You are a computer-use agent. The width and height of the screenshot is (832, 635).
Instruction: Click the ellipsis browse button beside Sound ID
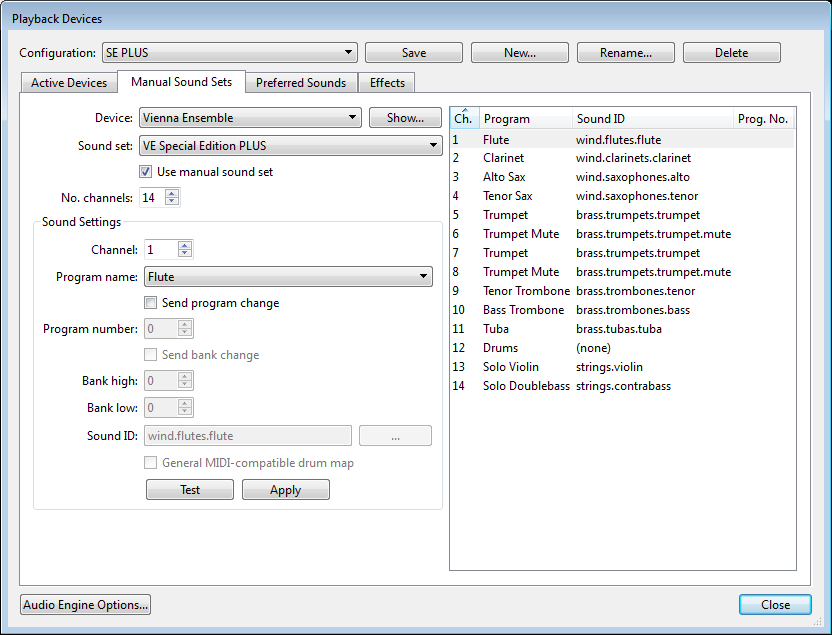coord(395,436)
